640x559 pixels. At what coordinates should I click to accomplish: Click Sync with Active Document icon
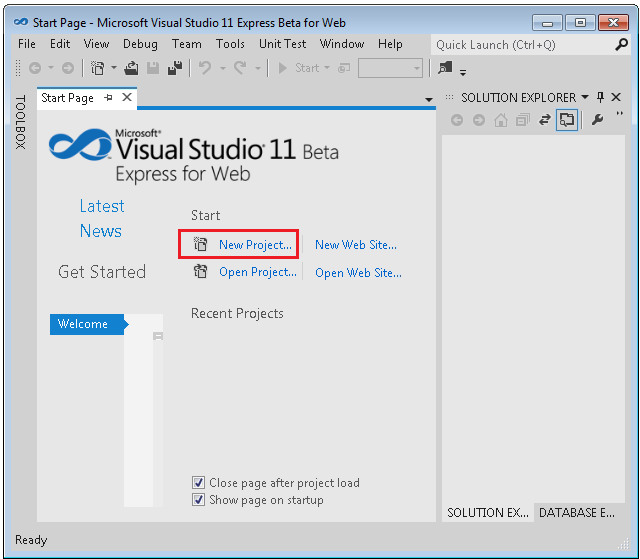(544, 120)
